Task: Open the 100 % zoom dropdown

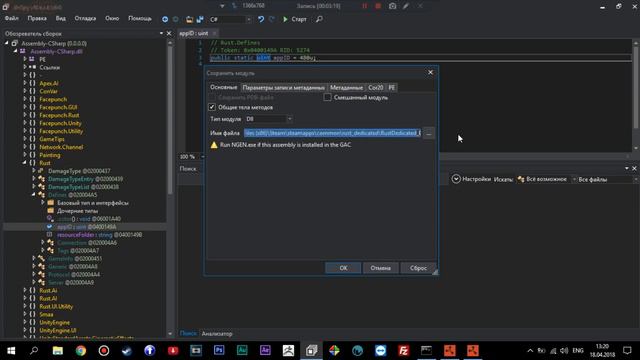Action: click(x=203, y=157)
